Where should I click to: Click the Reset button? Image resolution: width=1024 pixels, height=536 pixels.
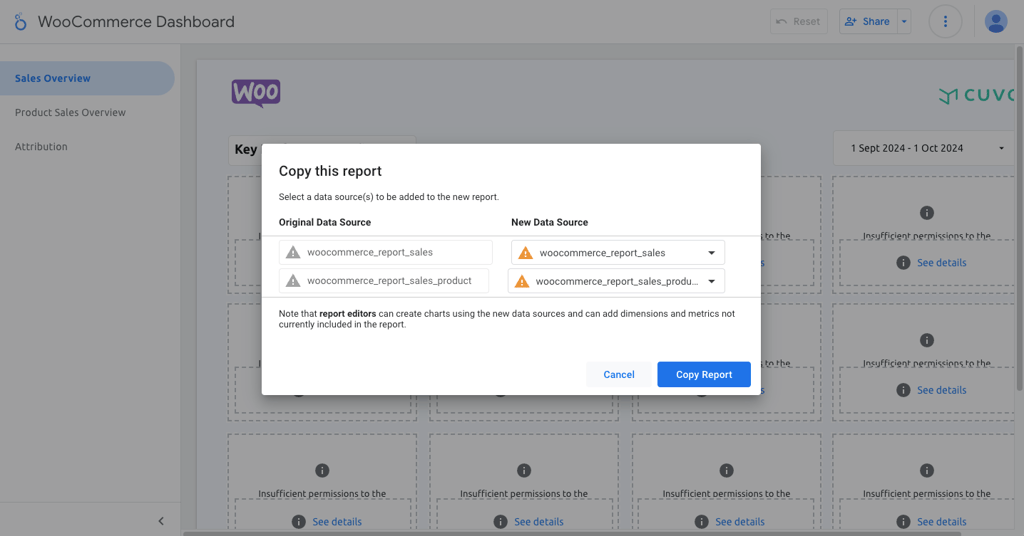798,21
